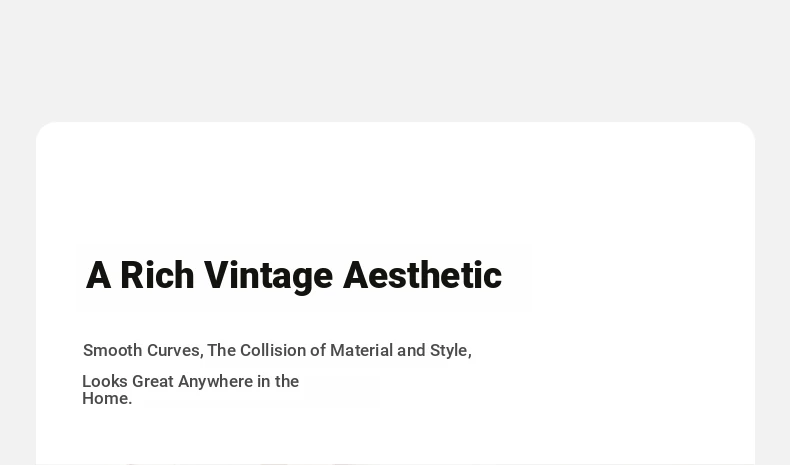Click the "Looks Great Anywhere in the" line
790x465 pixels.
(x=190, y=381)
